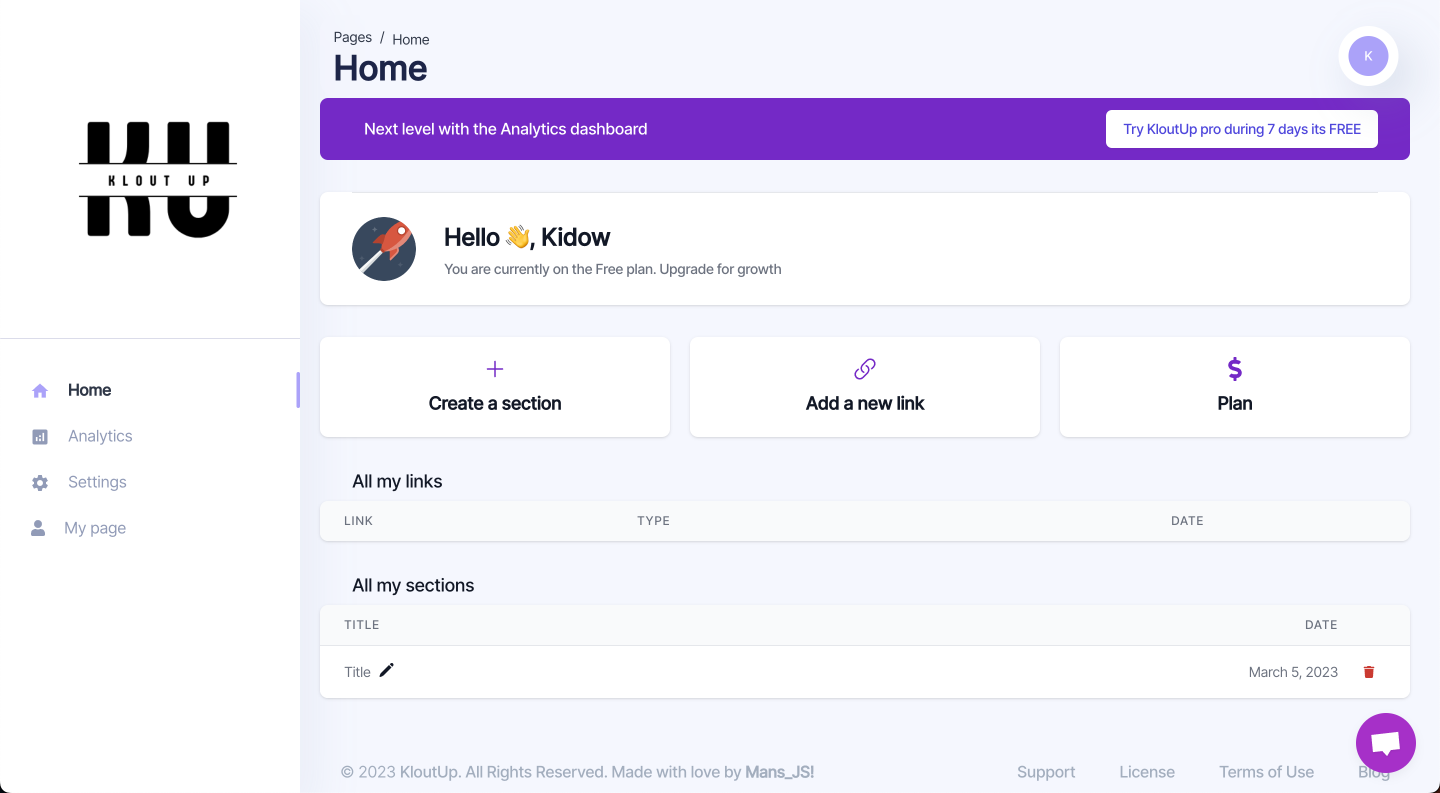Try KloutUp pro free trial button
The height and width of the screenshot is (793, 1440).
tap(1242, 129)
